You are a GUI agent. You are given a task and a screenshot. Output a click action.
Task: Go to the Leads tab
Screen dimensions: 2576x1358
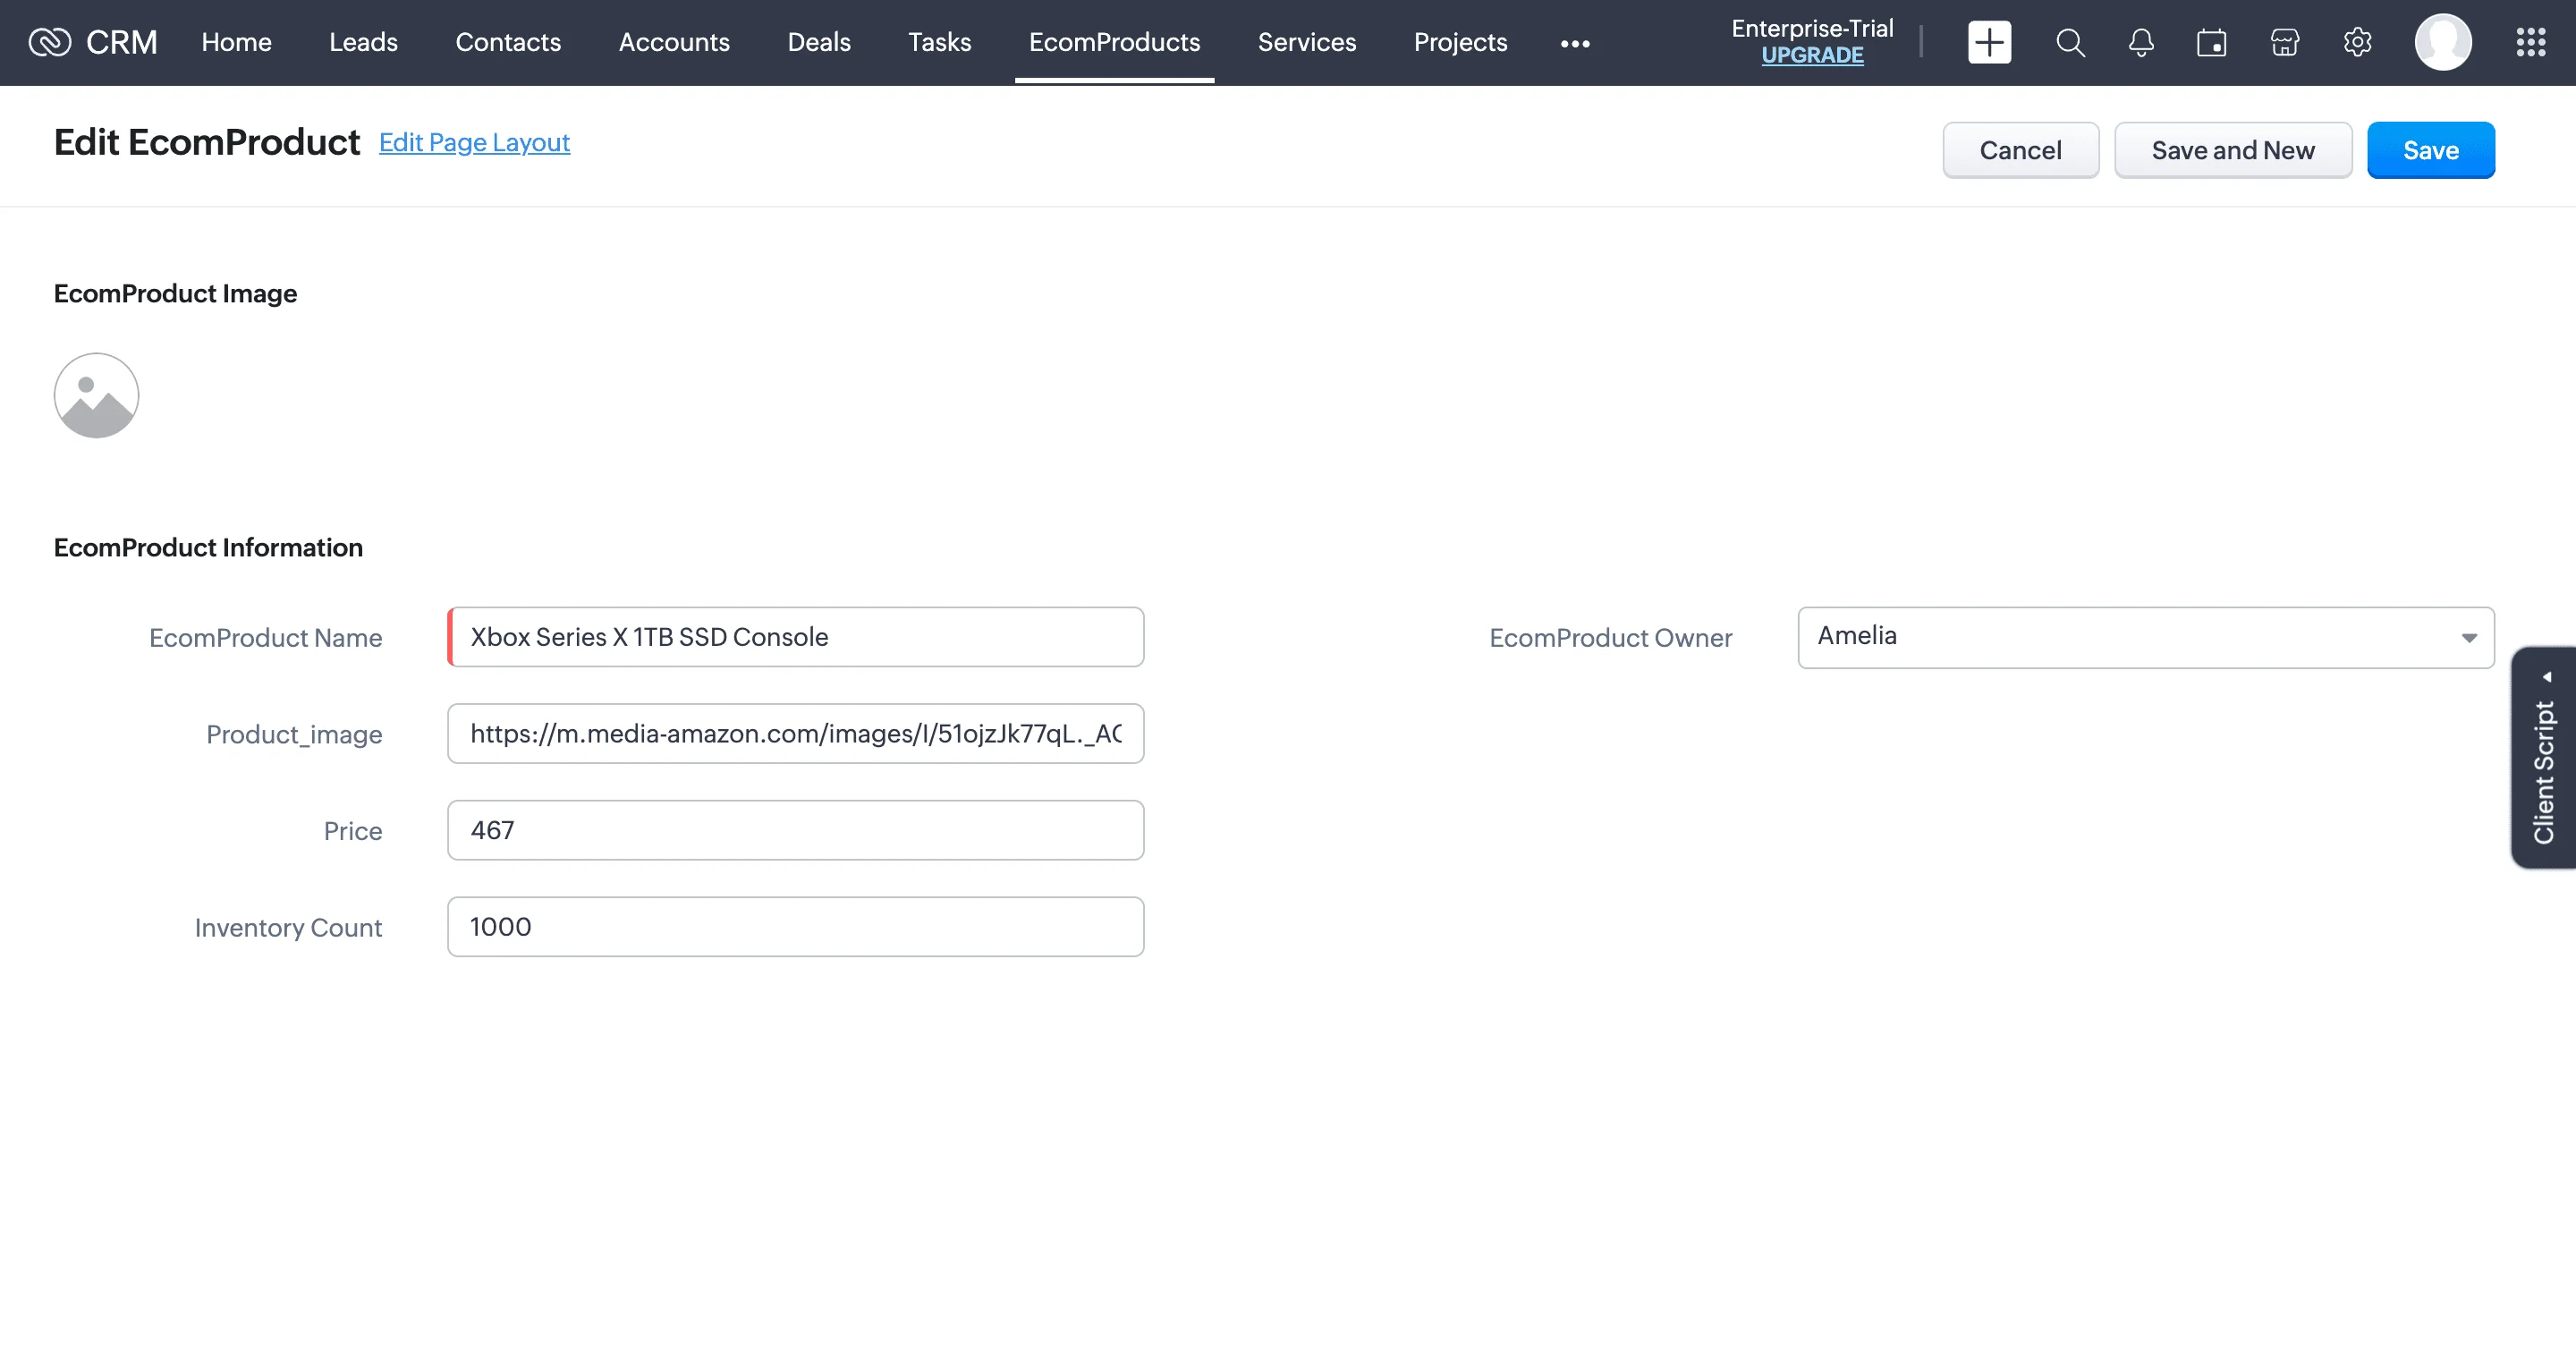pyautogui.click(x=363, y=42)
